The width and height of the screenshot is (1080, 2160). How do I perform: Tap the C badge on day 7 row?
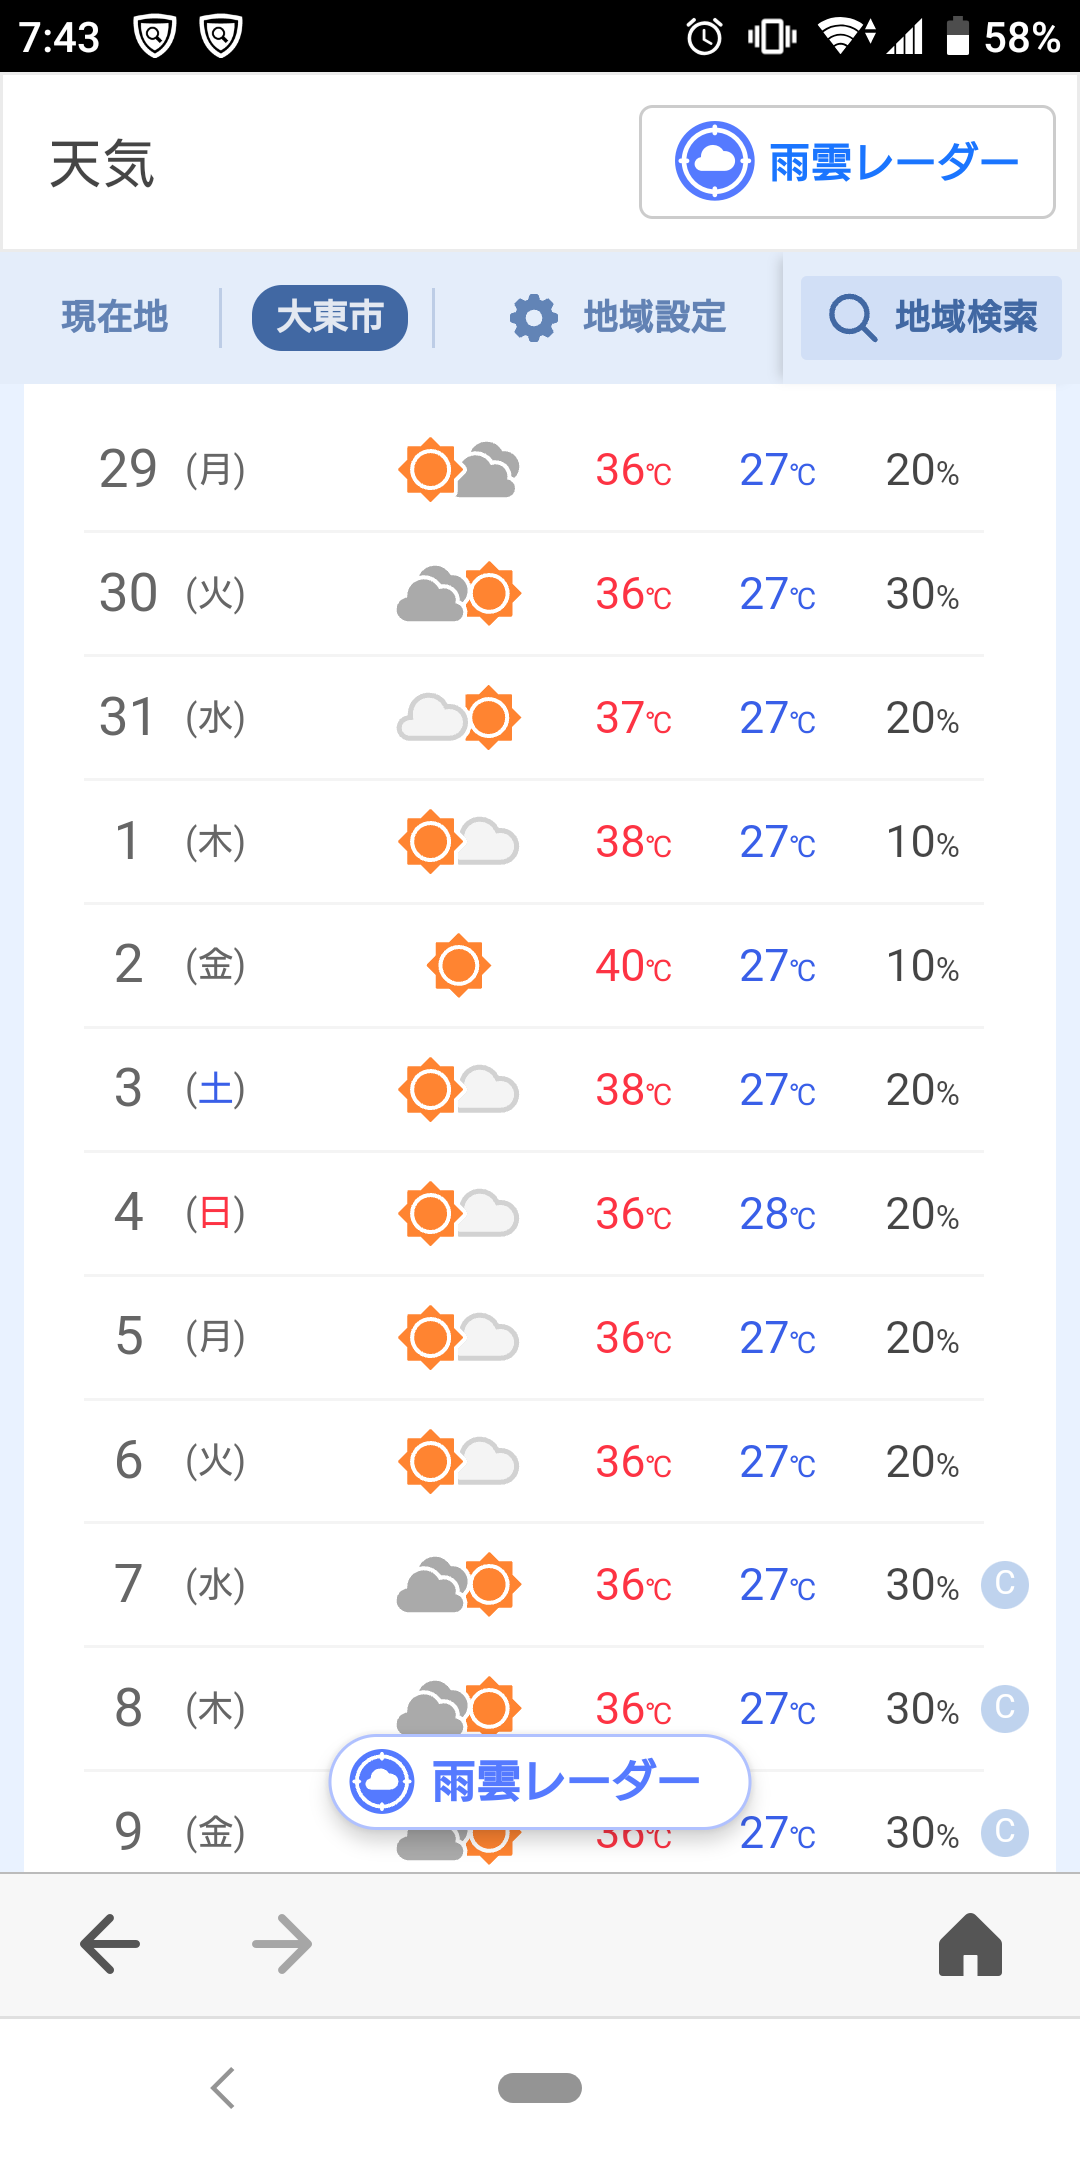coord(1005,1584)
